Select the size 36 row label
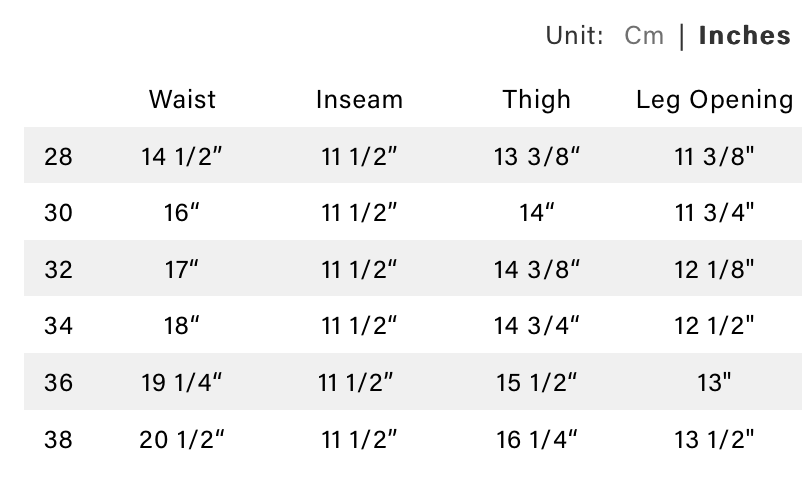Viewport: 802px width, 480px height. [59, 382]
